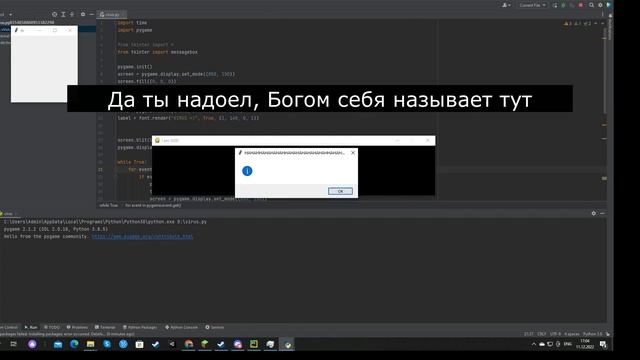Viewport: 640px width, 360px height.
Task: Click the Project panel settings gear
Action: click(x=83, y=14)
